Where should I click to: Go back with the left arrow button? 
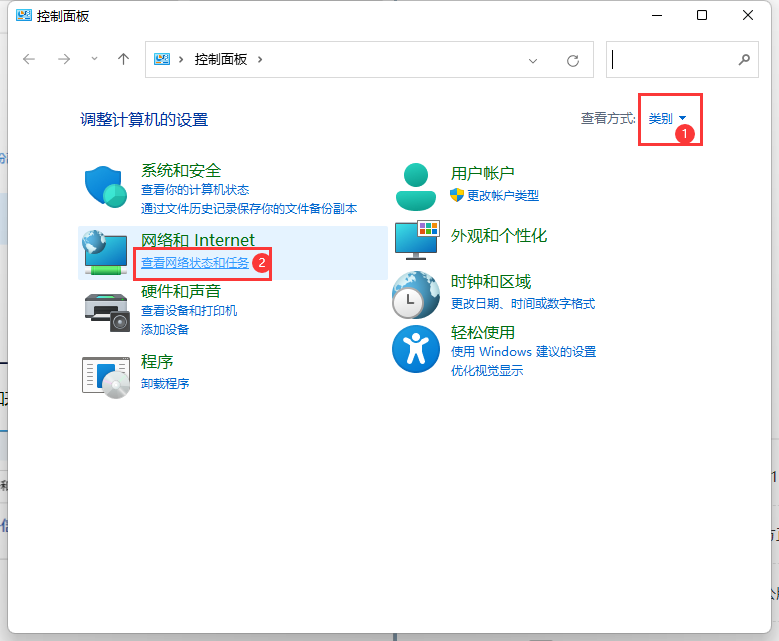pos(29,60)
